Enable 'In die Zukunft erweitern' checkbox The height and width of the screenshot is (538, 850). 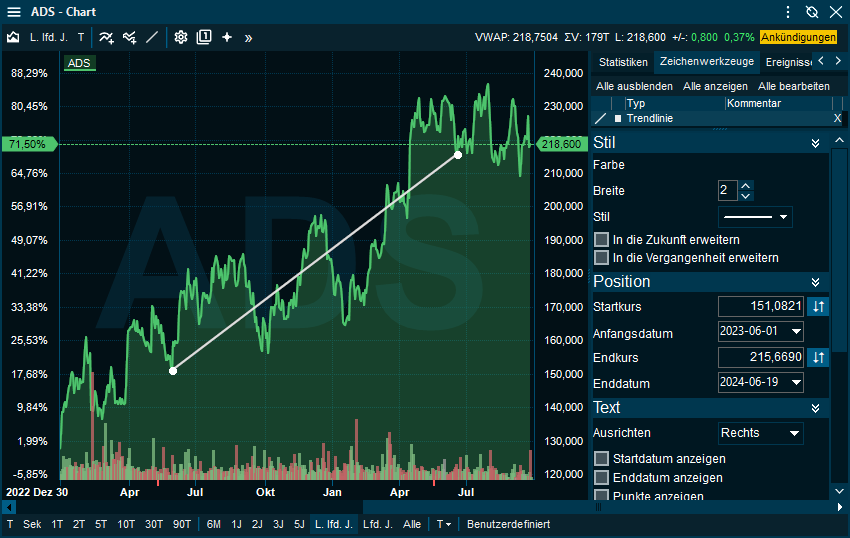601,240
